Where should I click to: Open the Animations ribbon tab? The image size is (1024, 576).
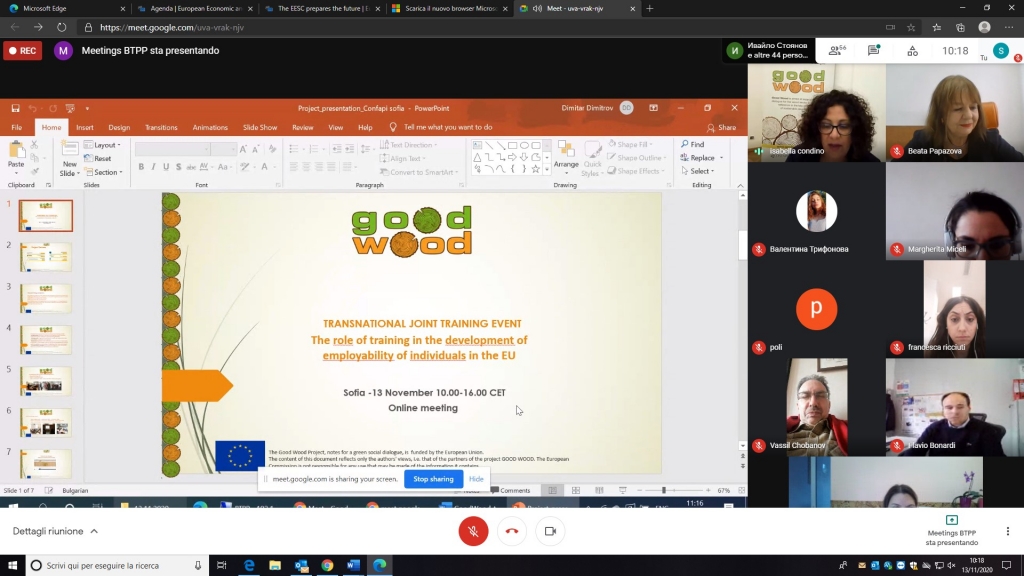210,127
